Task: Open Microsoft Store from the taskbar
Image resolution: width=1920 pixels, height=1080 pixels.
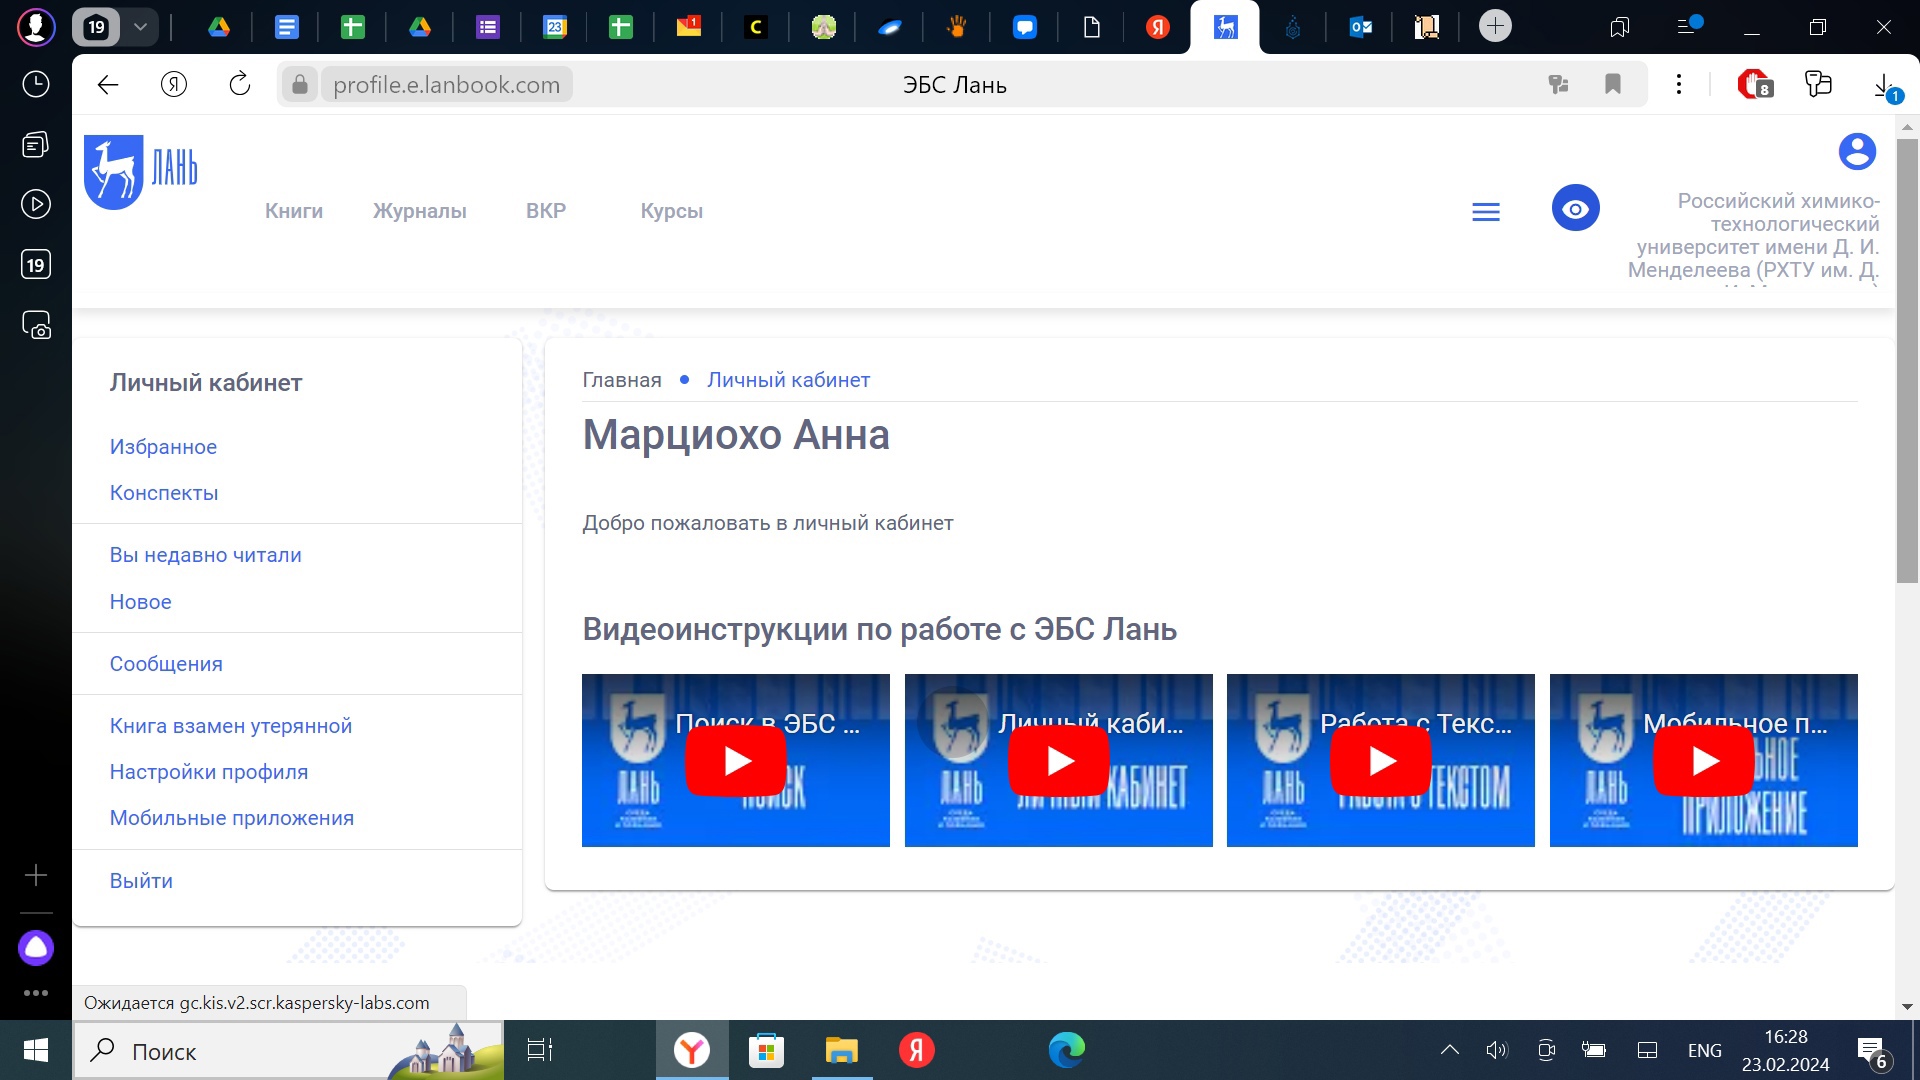Action: click(767, 1050)
